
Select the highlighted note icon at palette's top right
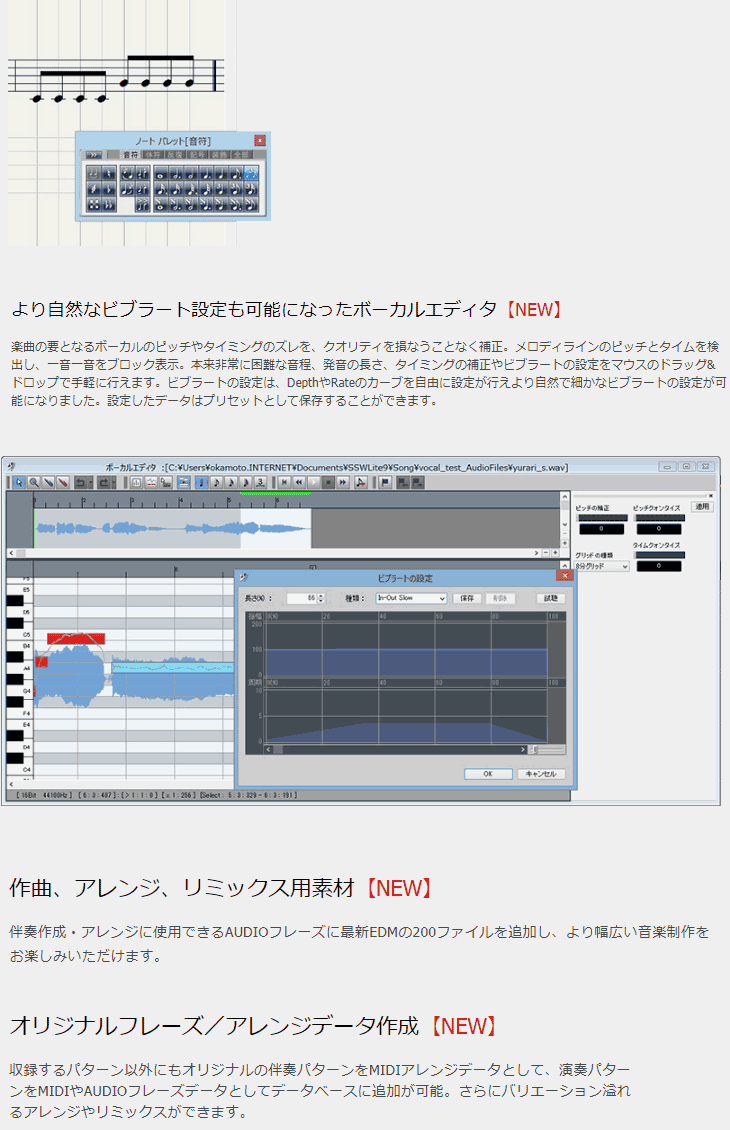click(251, 173)
